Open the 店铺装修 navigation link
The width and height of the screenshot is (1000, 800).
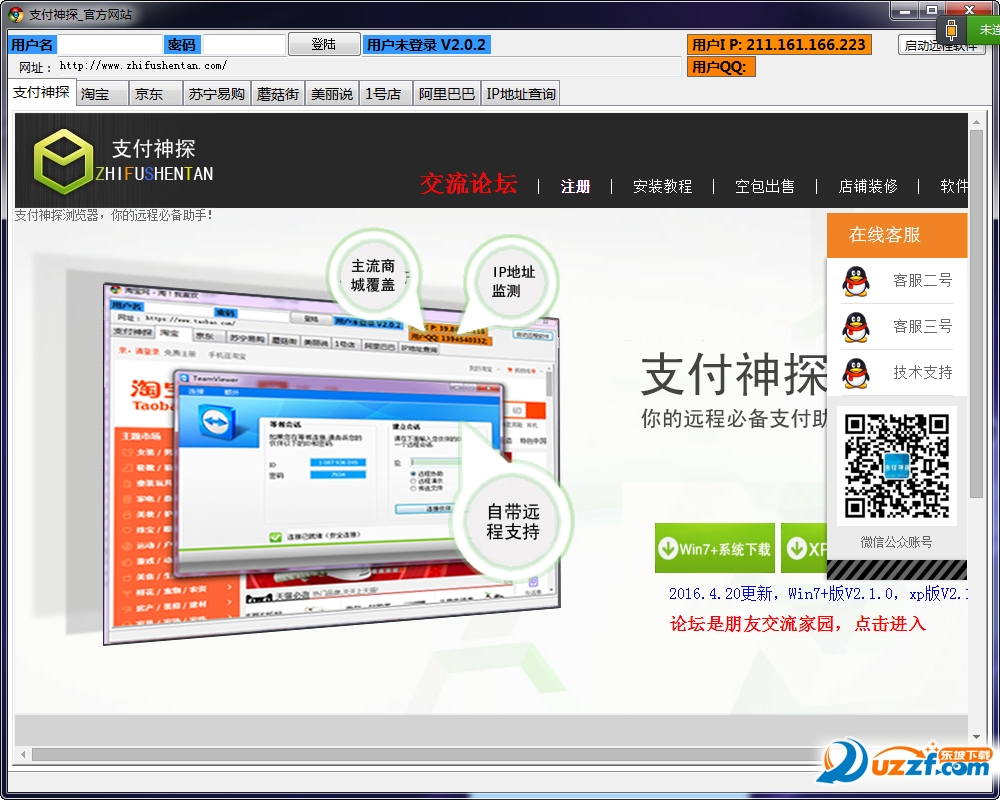click(868, 186)
